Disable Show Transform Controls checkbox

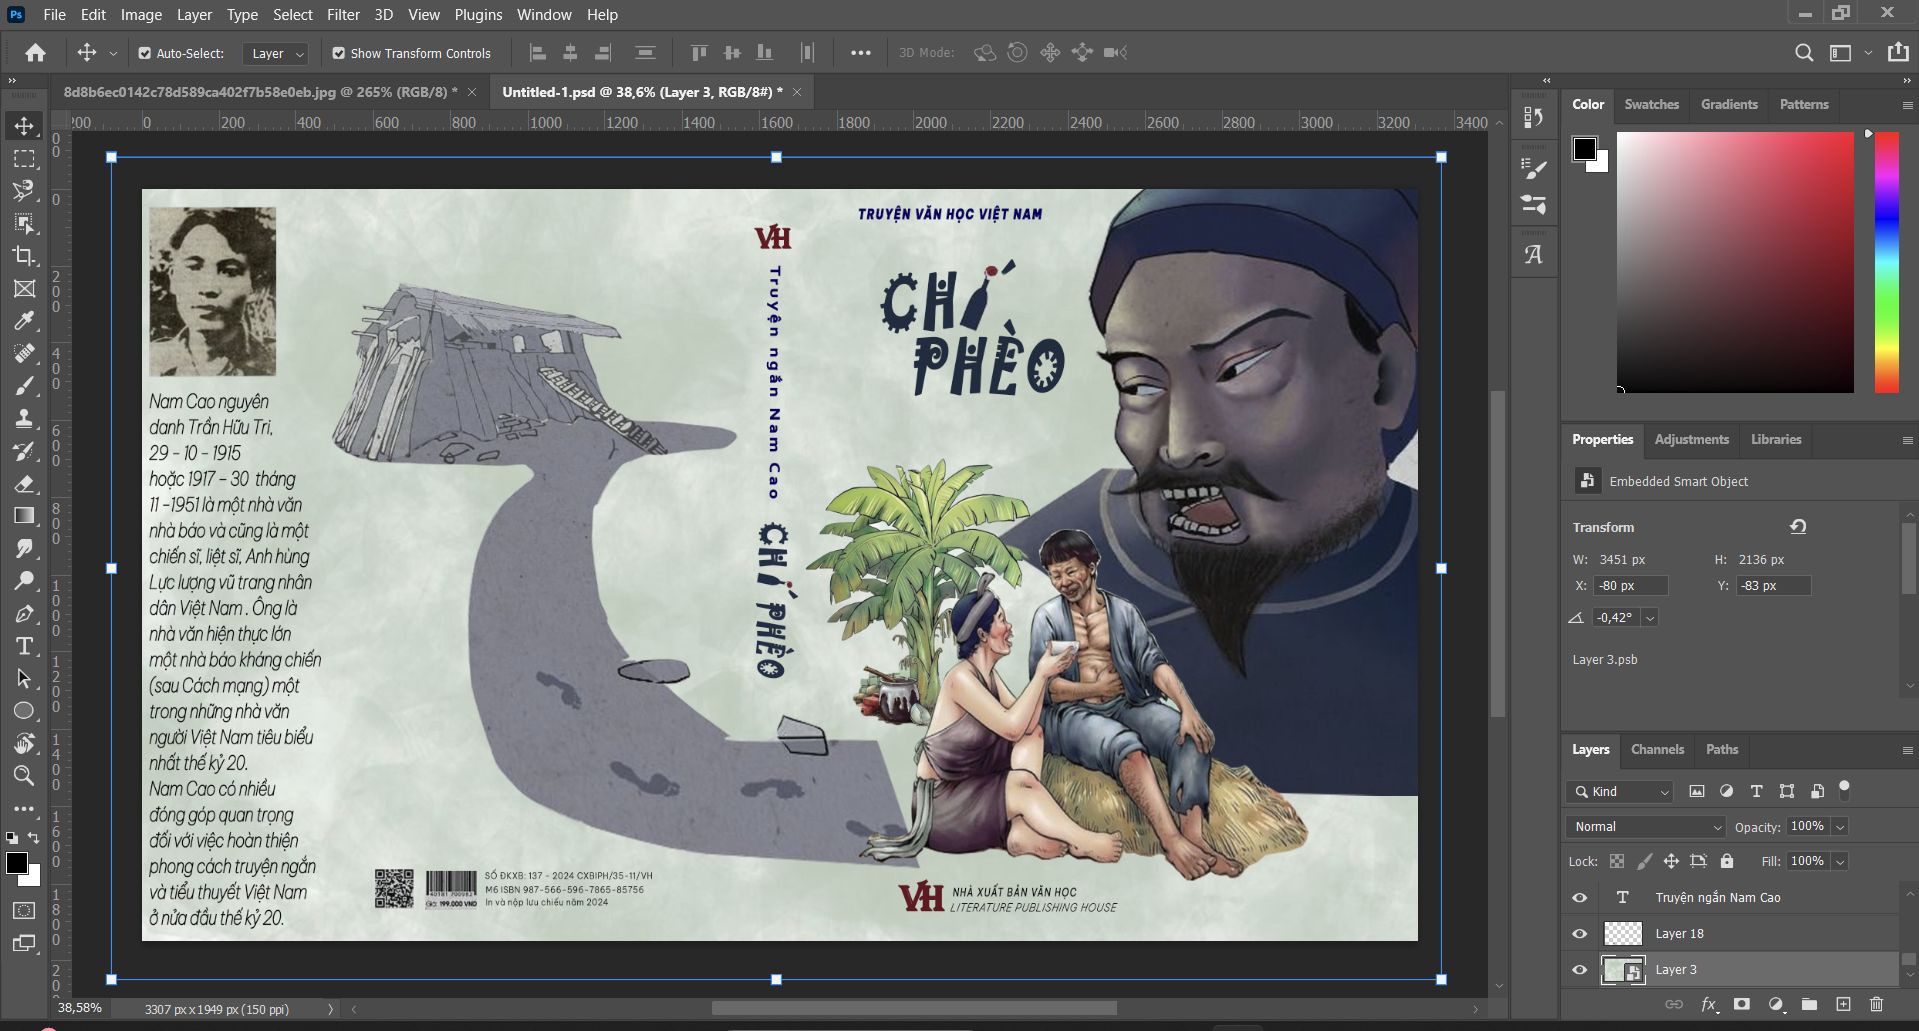(338, 53)
